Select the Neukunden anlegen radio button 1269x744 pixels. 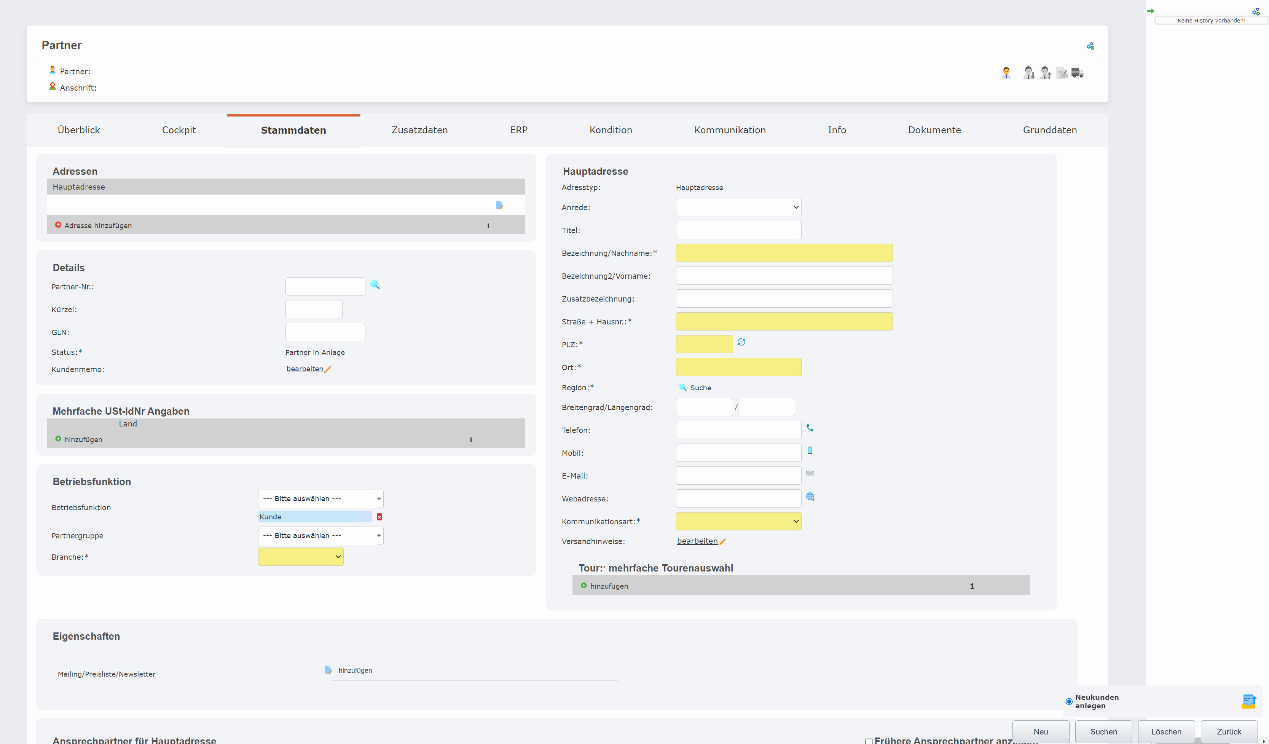coord(1069,701)
